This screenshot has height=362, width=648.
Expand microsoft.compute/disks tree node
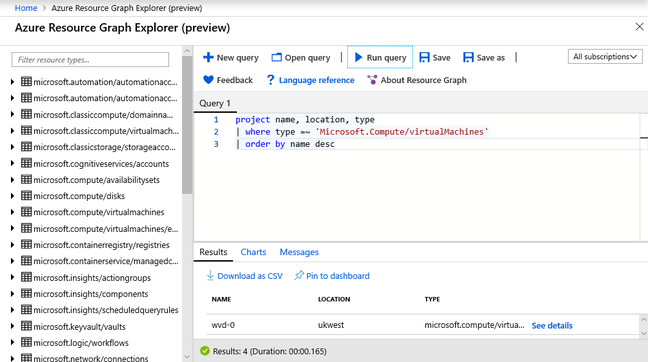(x=12, y=196)
